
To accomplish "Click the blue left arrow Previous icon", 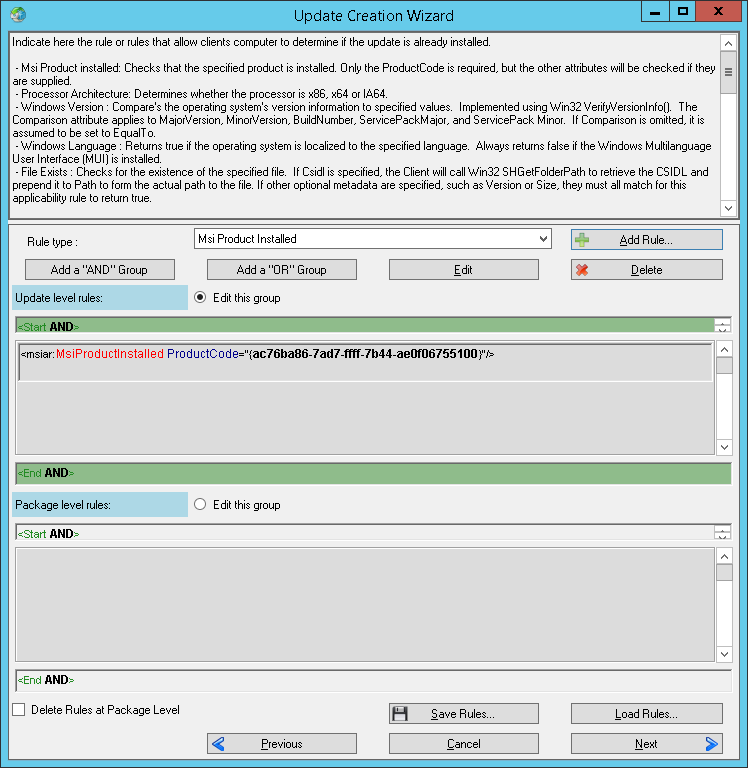I will coord(218,744).
